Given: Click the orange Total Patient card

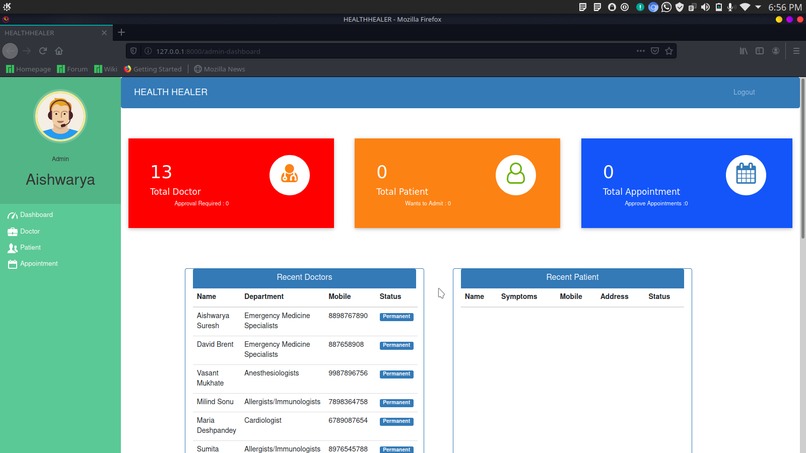Looking at the screenshot, I should [x=457, y=183].
